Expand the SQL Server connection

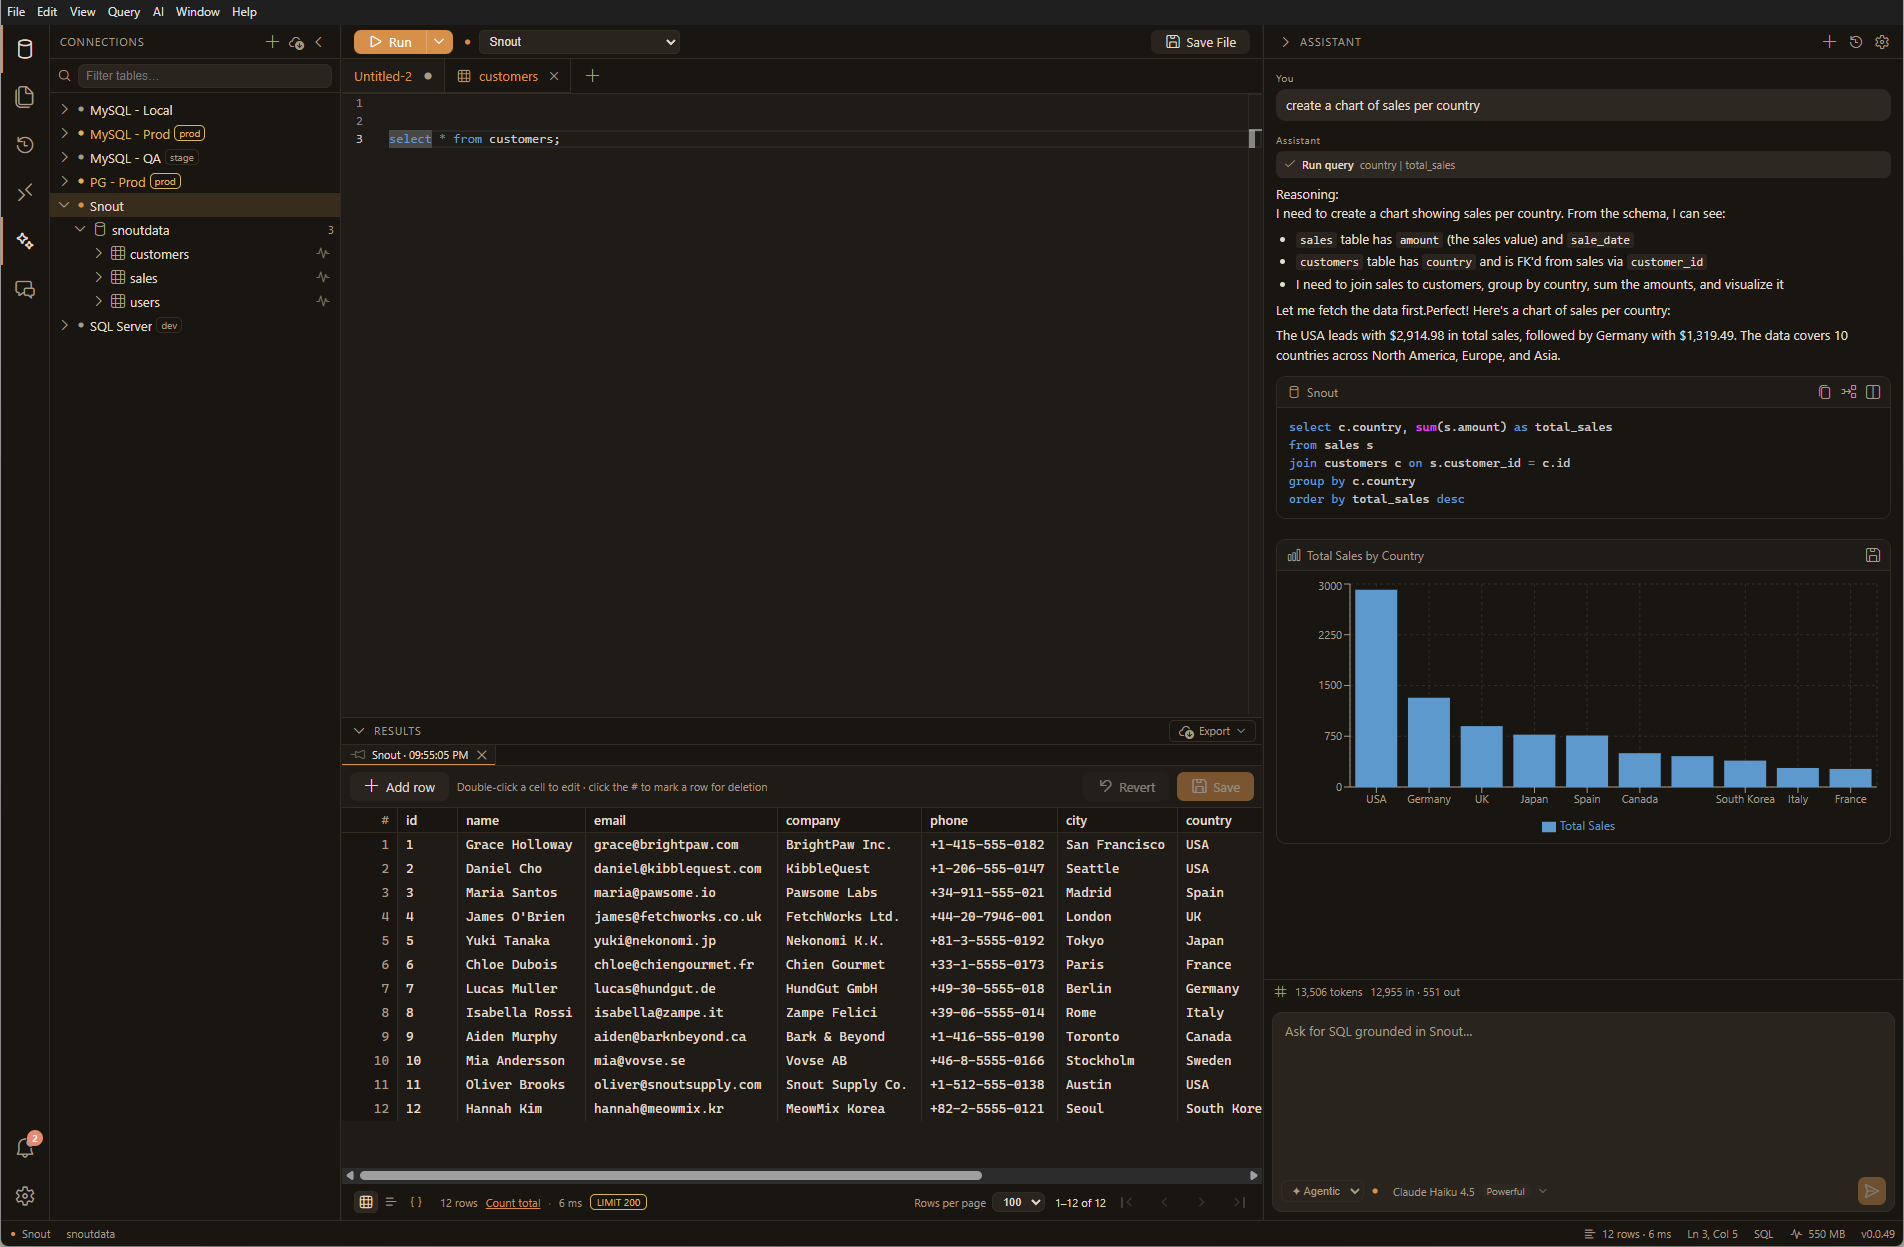(65, 325)
